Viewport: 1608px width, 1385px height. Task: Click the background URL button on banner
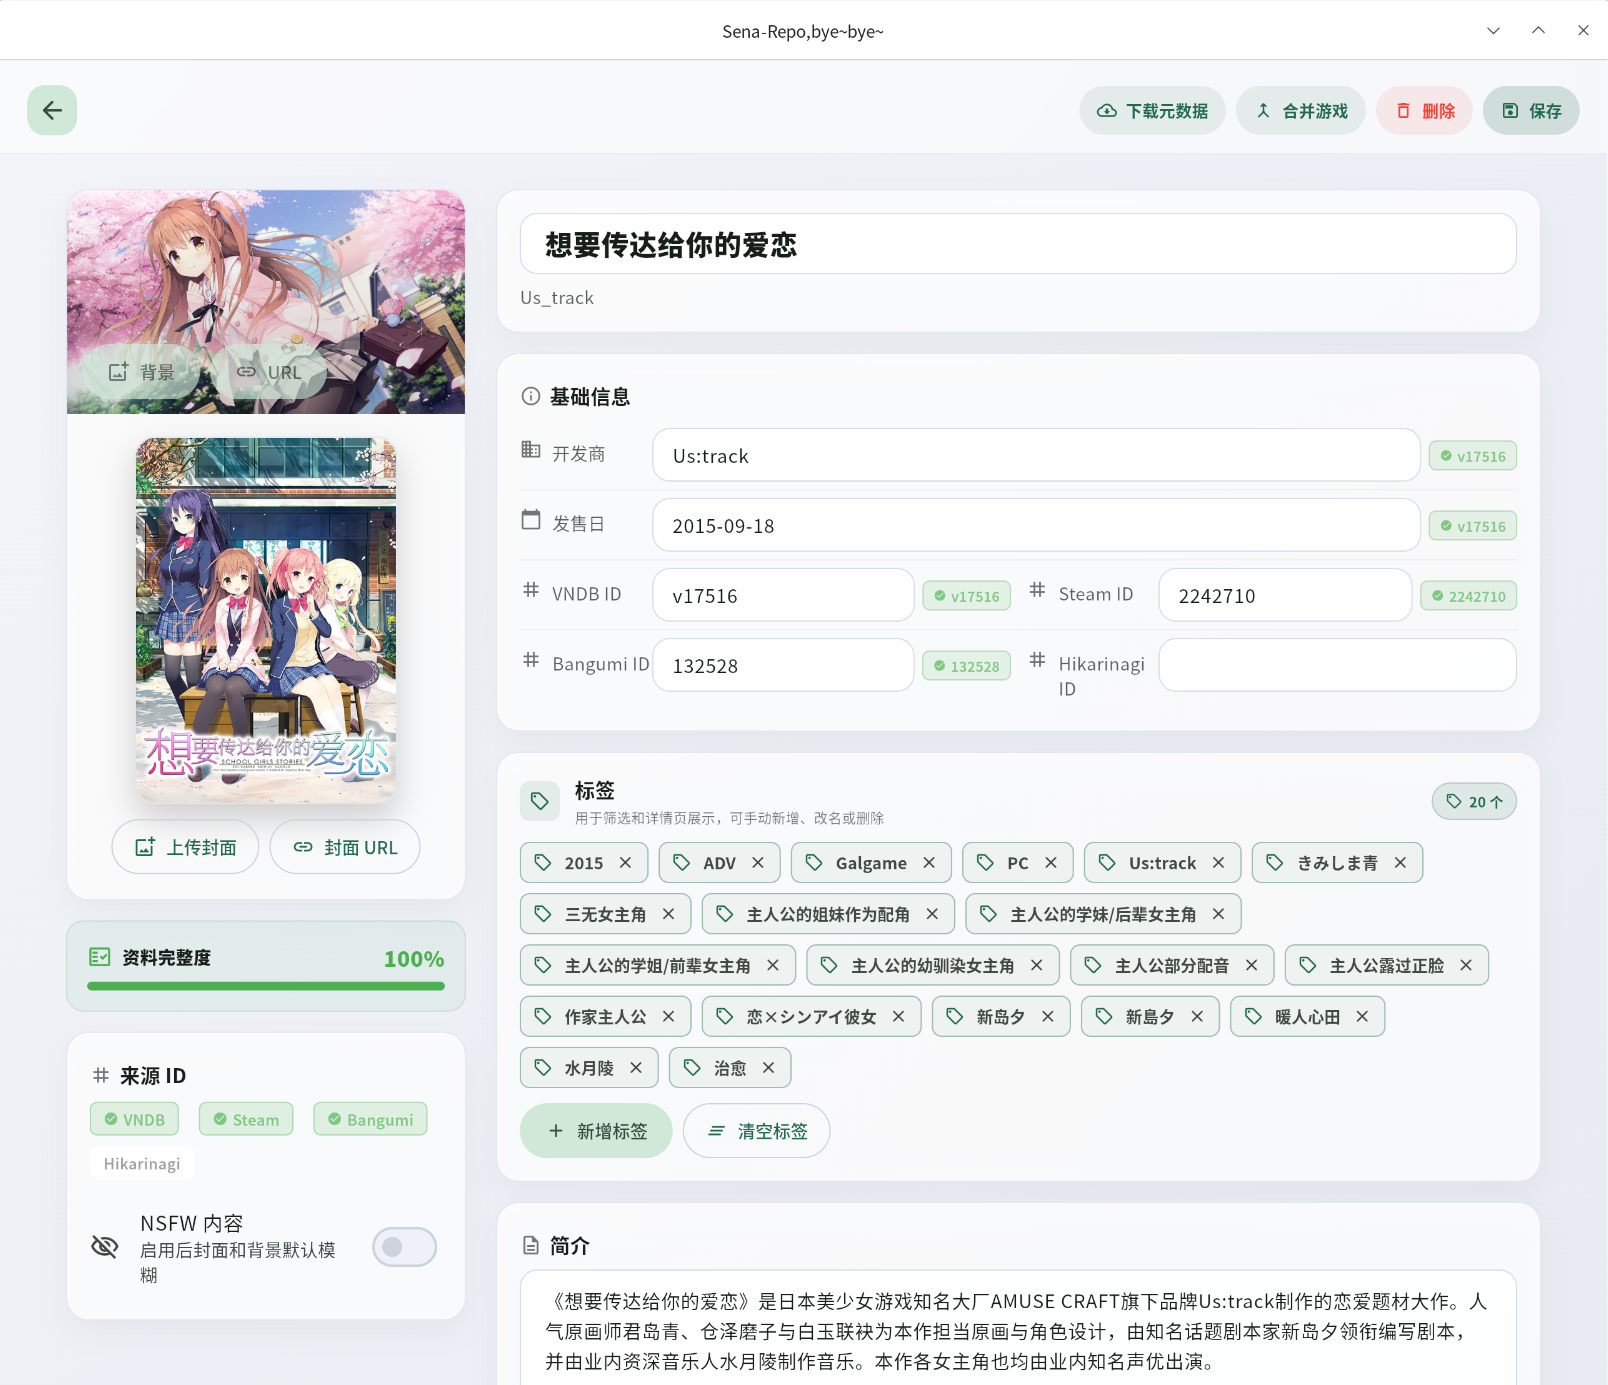coord(268,372)
